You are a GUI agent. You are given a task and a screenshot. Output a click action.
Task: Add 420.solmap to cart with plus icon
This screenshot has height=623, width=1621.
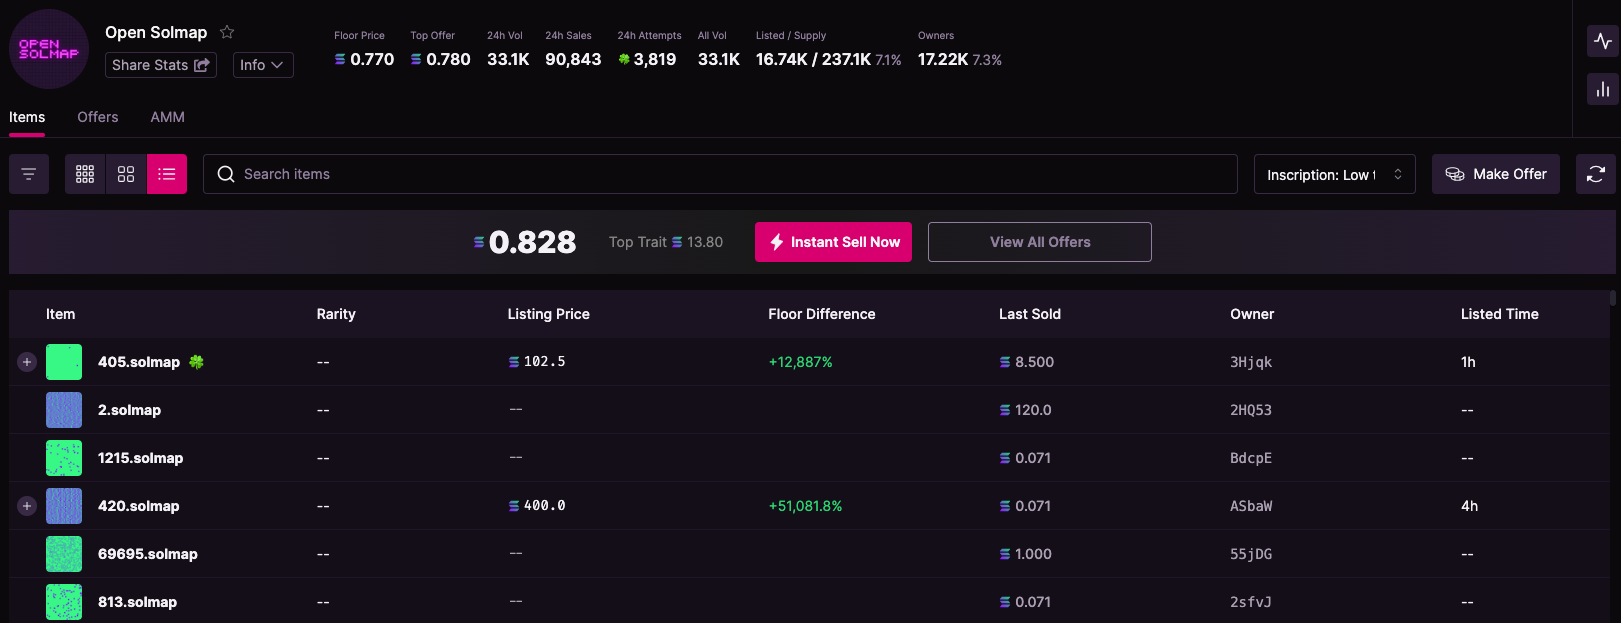[27, 506]
